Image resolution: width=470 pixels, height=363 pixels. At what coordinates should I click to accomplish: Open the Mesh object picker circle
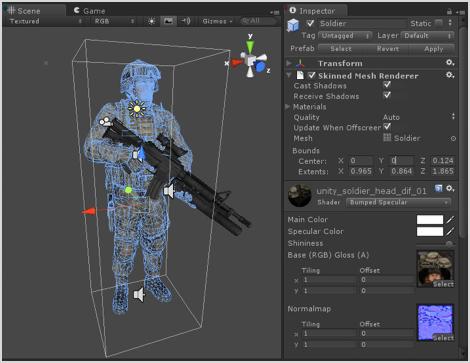[x=453, y=138]
